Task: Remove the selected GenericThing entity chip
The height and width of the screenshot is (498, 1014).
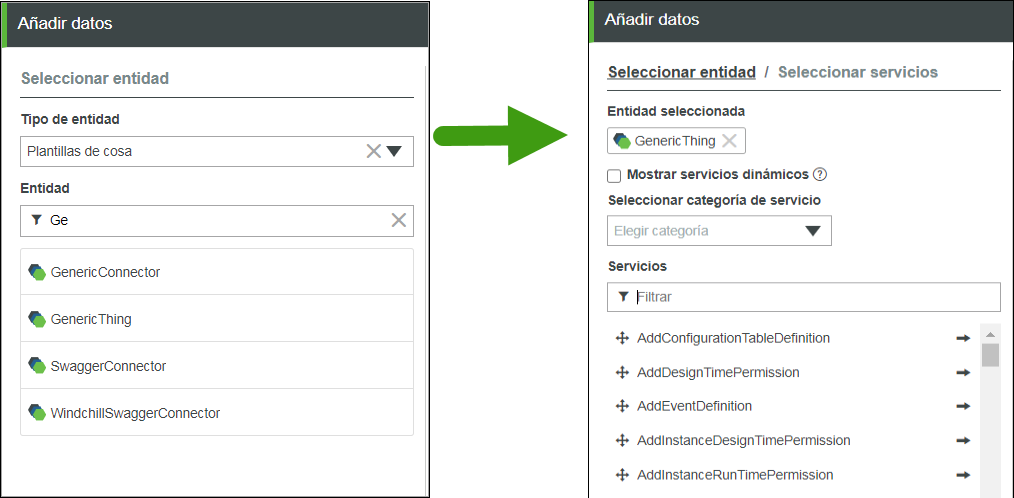Action: pyautogui.click(x=729, y=141)
